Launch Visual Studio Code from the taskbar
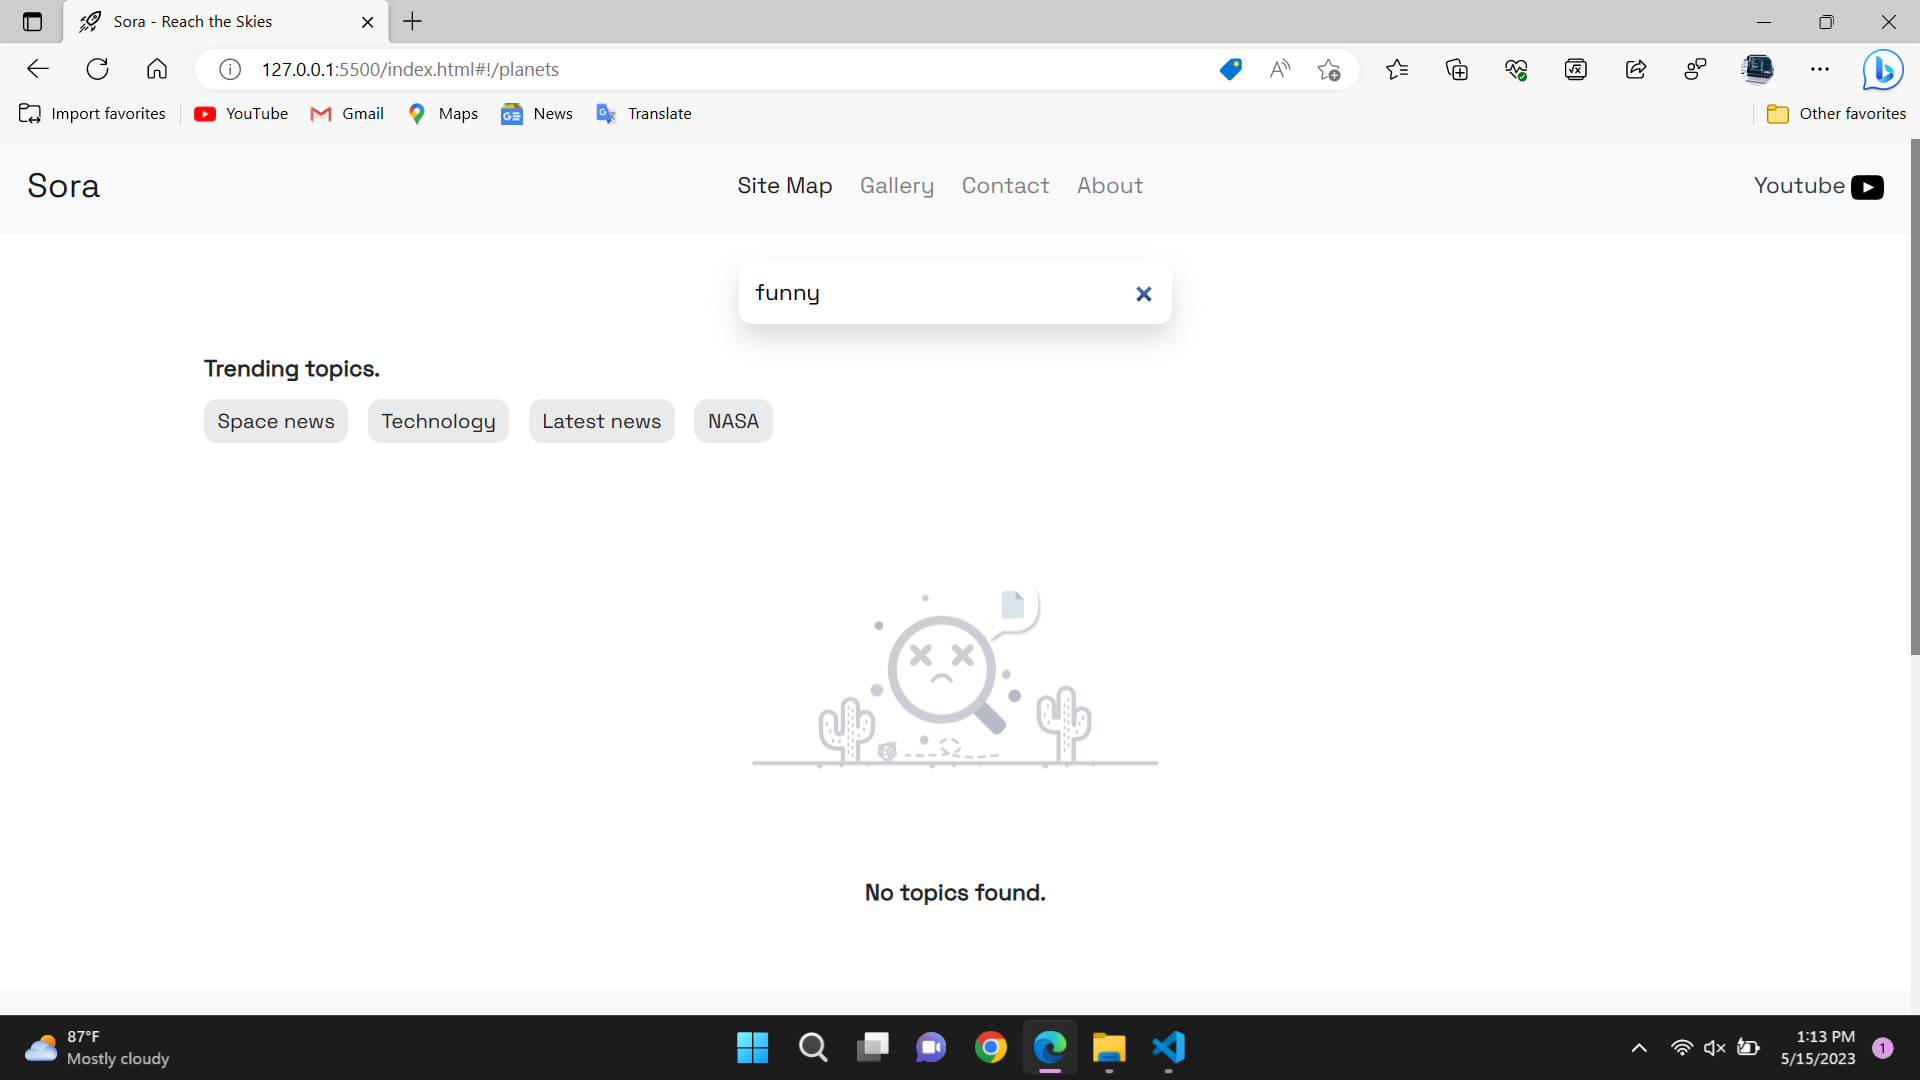 coord(1168,1048)
